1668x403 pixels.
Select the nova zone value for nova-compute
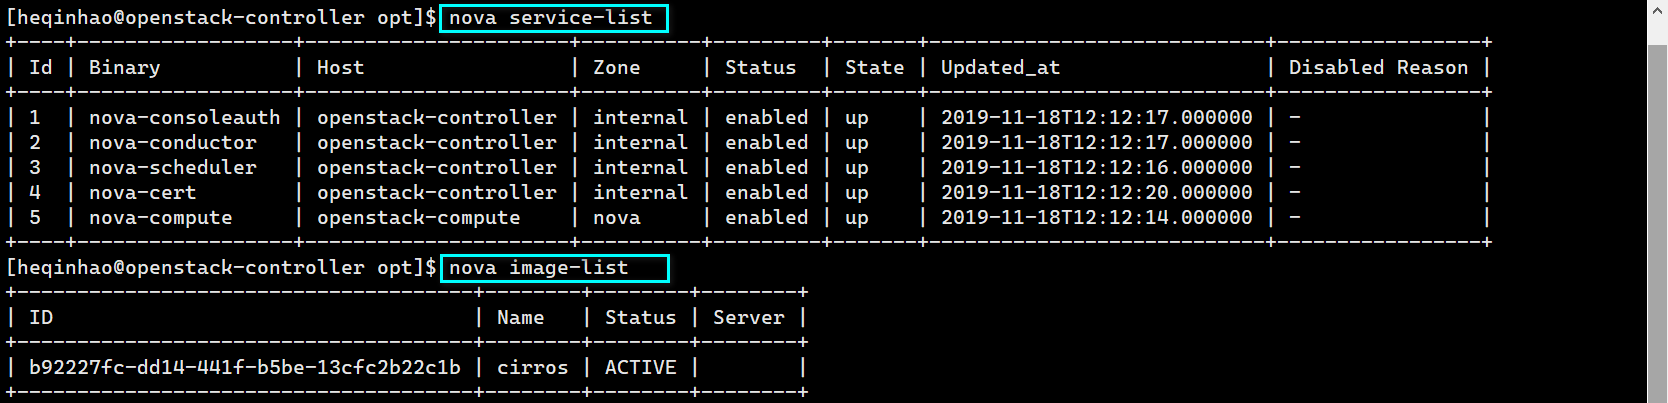click(x=617, y=218)
